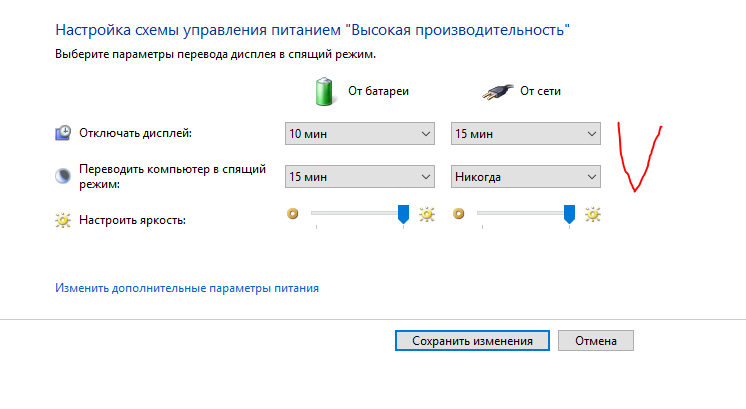The height and width of the screenshot is (409, 746).
Task: Click the bright sun icon after battery slider
Action: [x=427, y=213]
